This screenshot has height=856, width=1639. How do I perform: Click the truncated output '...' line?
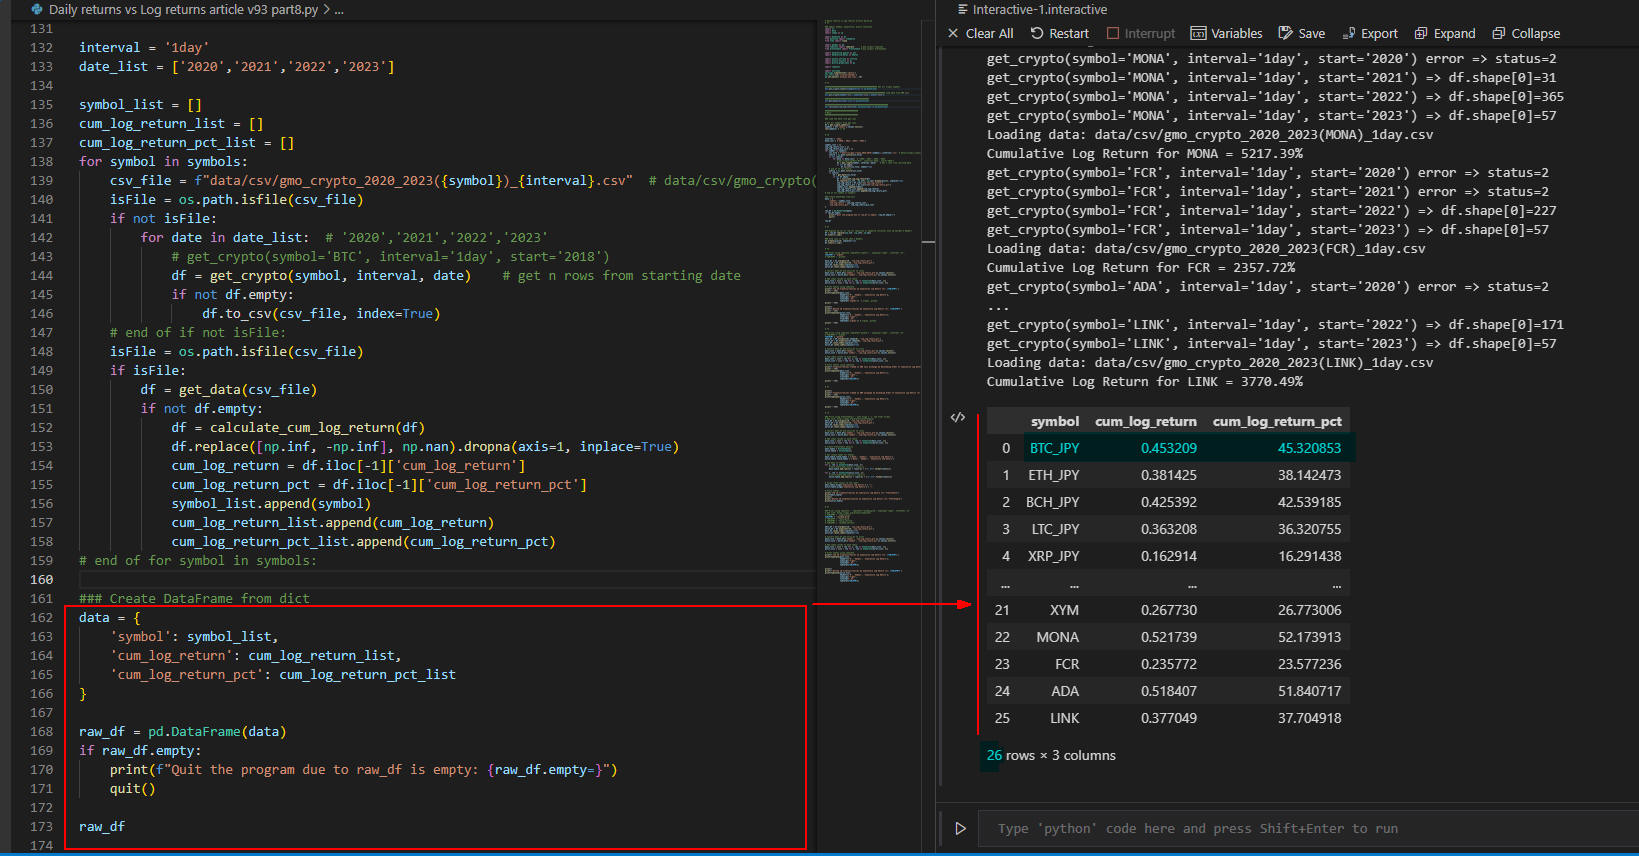(x=998, y=306)
